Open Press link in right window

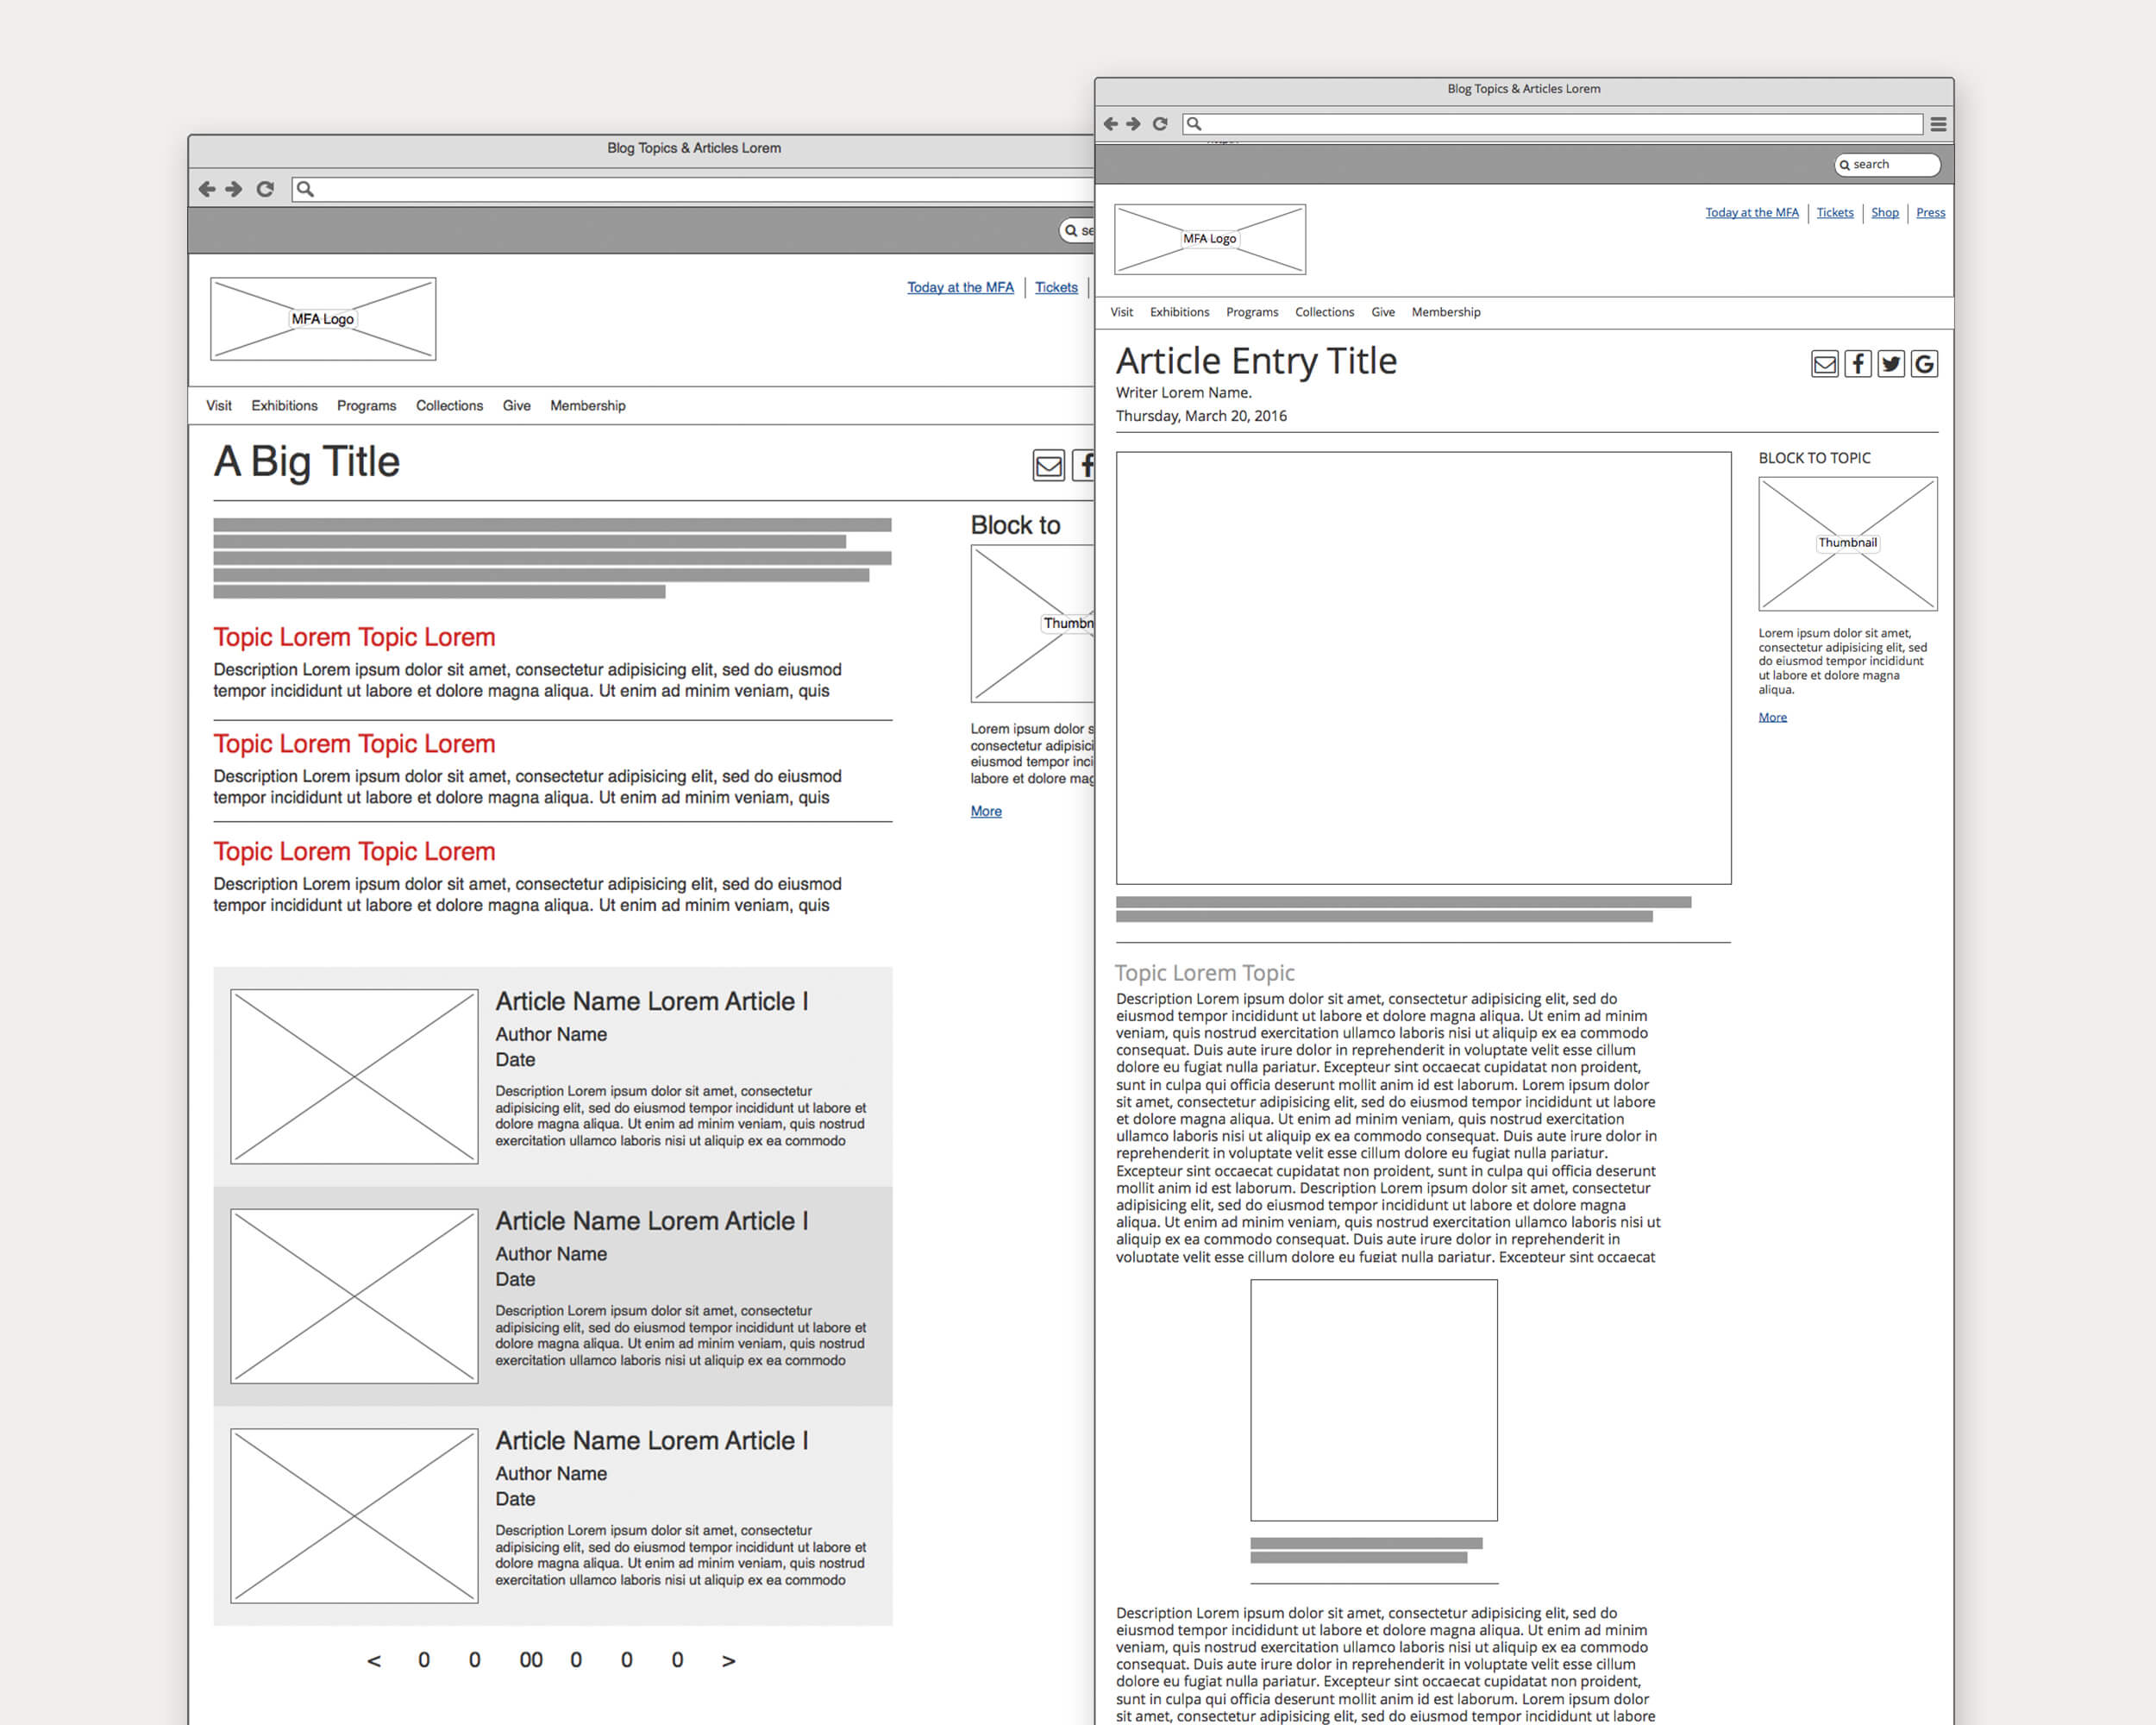(1931, 212)
